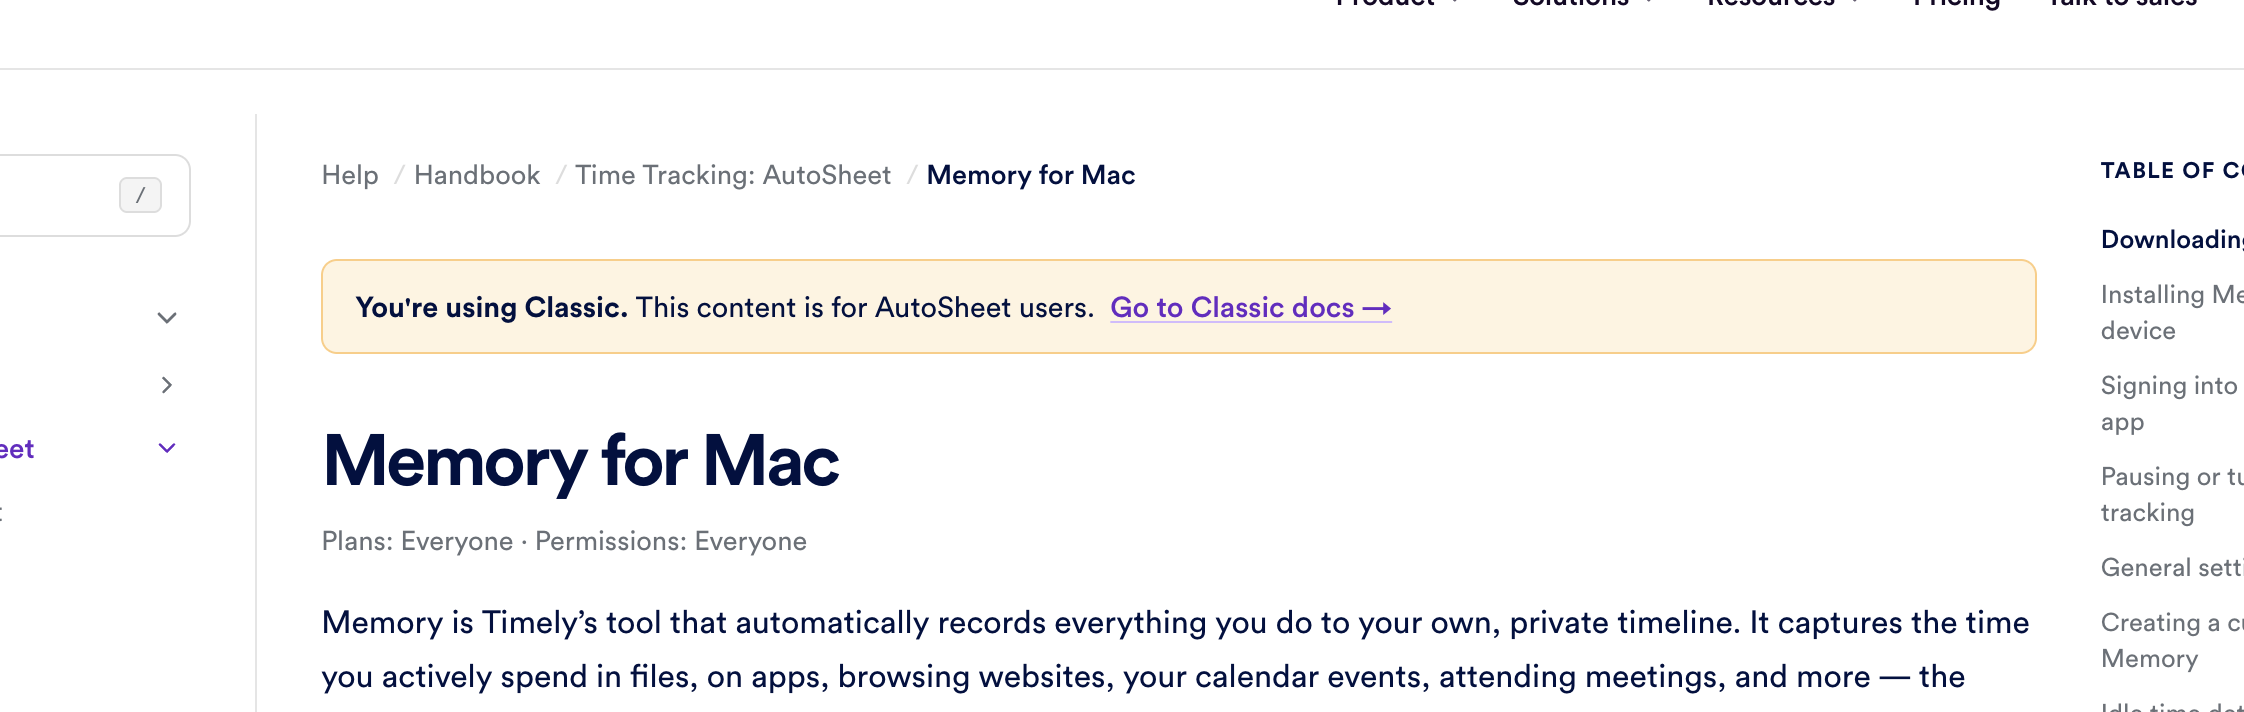Jump to the Installing section in contents
Image resolution: width=2244 pixels, height=712 pixels.
(2172, 312)
